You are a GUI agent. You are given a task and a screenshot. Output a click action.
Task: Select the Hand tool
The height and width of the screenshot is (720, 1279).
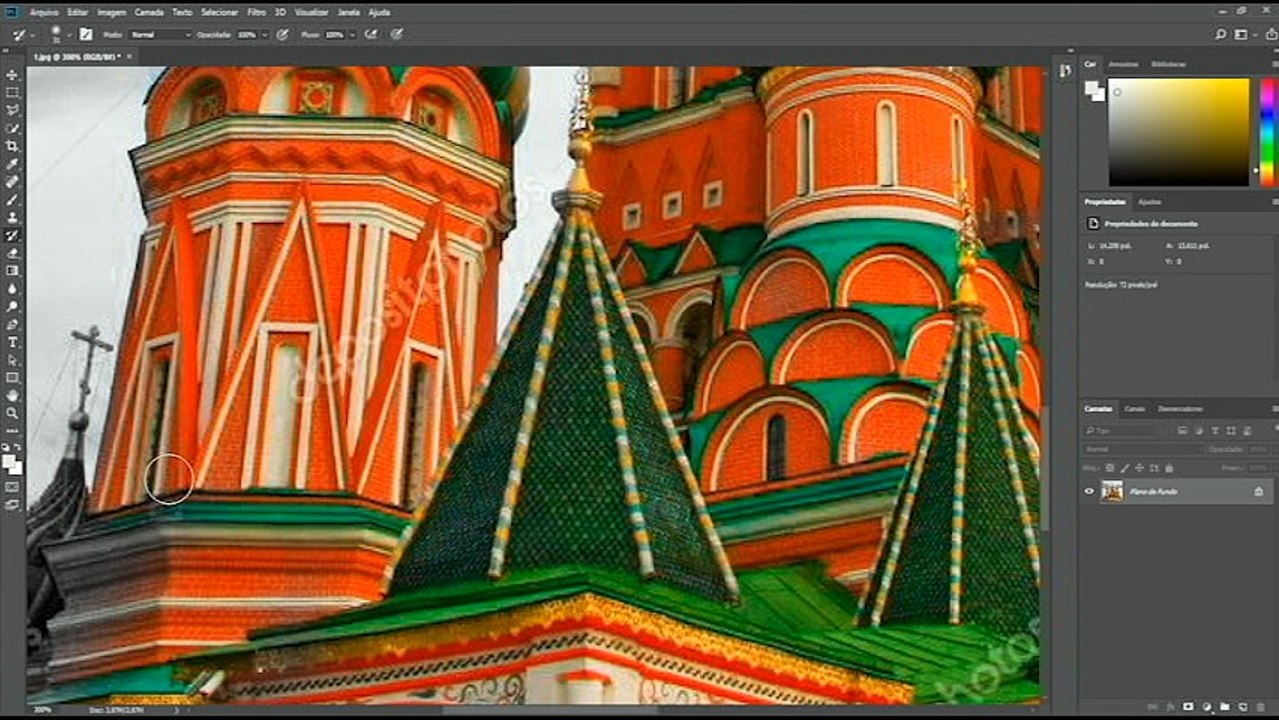tap(13, 395)
